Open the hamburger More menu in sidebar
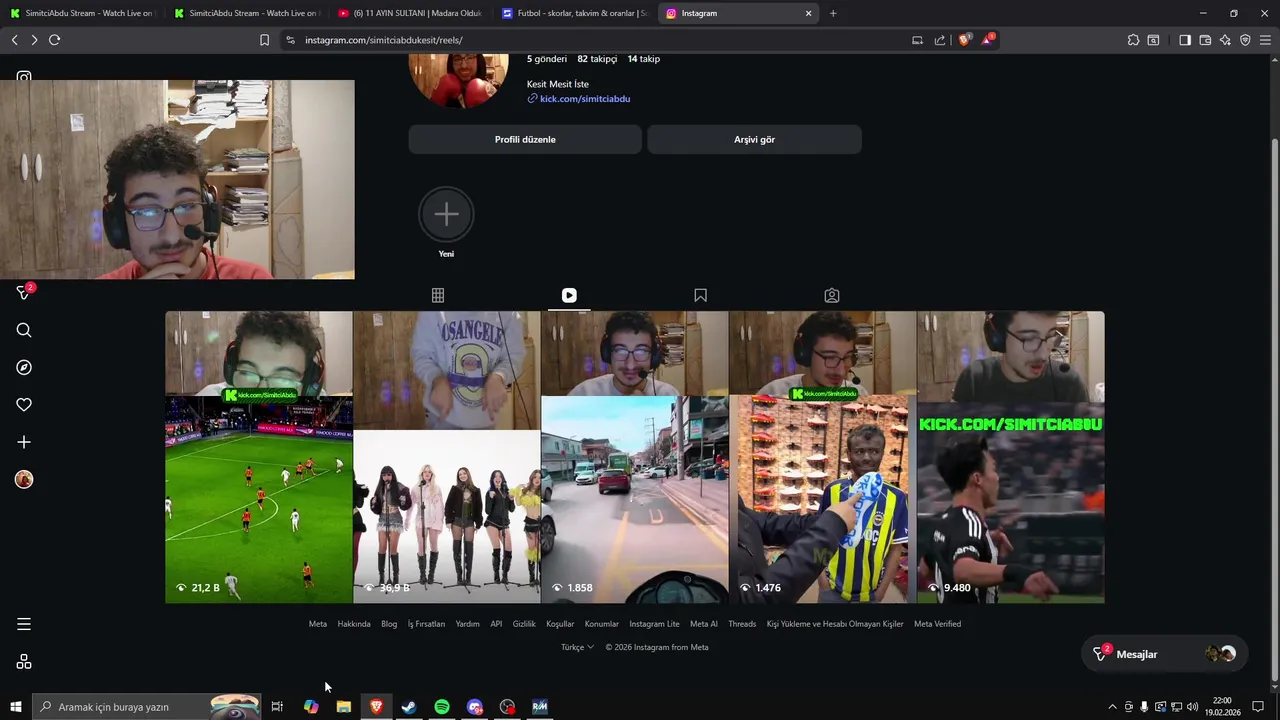This screenshot has width=1280, height=720. click(x=24, y=624)
